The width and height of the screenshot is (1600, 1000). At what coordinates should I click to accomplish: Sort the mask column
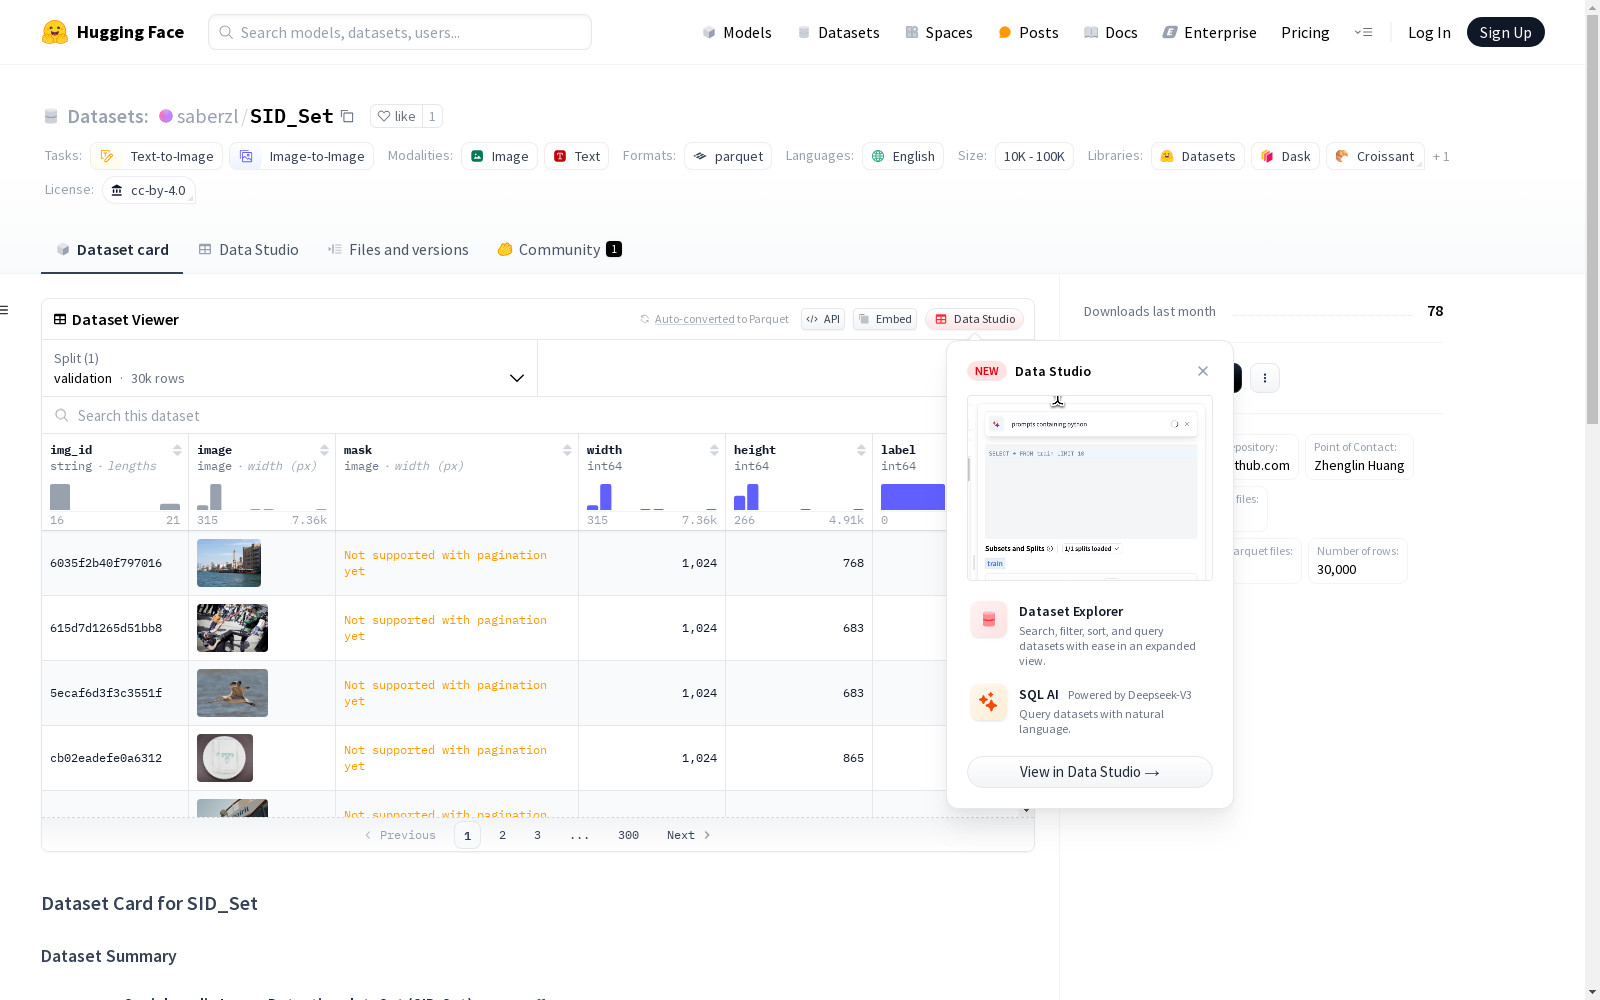pos(567,450)
